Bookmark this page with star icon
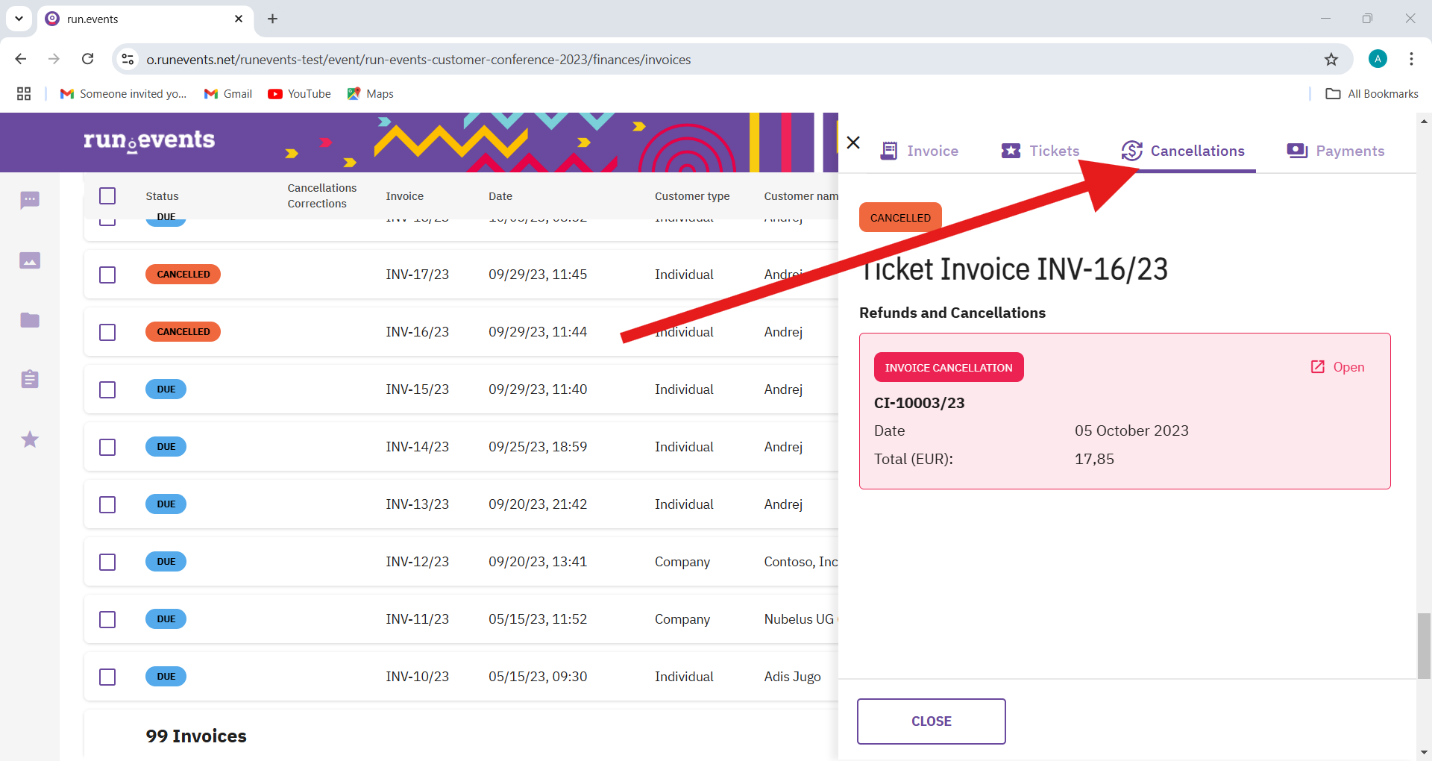This screenshot has width=1432, height=761. [1331, 59]
